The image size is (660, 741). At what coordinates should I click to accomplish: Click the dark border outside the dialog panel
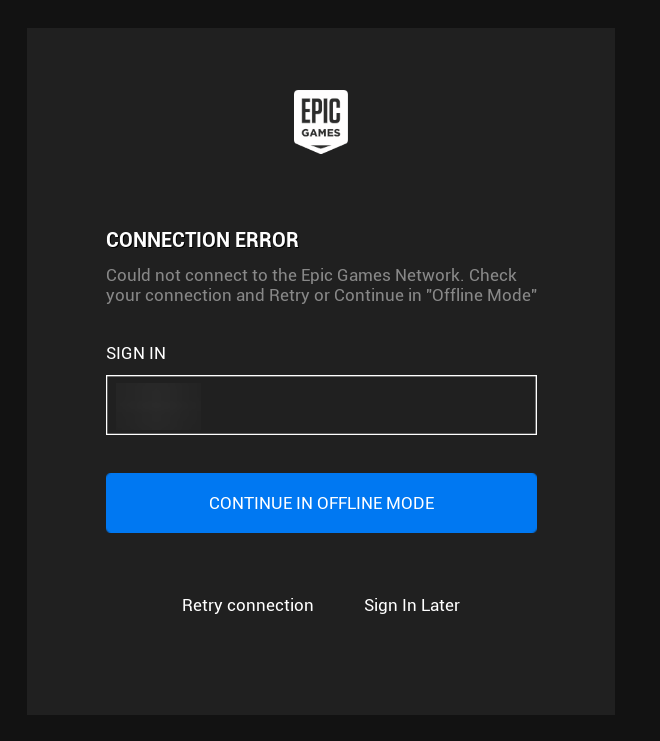point(637,369)
